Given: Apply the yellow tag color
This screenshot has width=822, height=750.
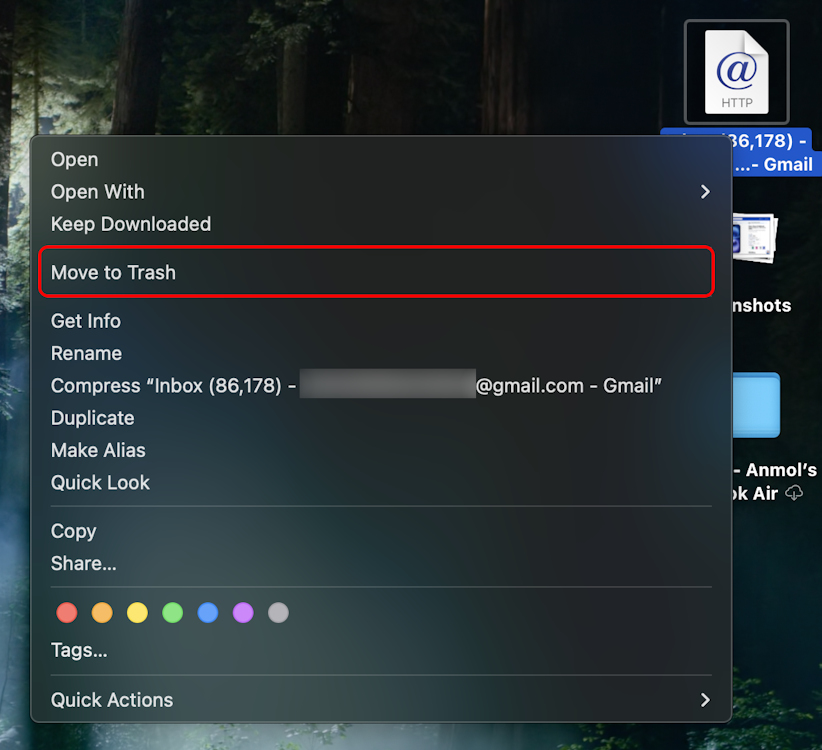Looking at the screenshot, I should click(x=137, y=613).
